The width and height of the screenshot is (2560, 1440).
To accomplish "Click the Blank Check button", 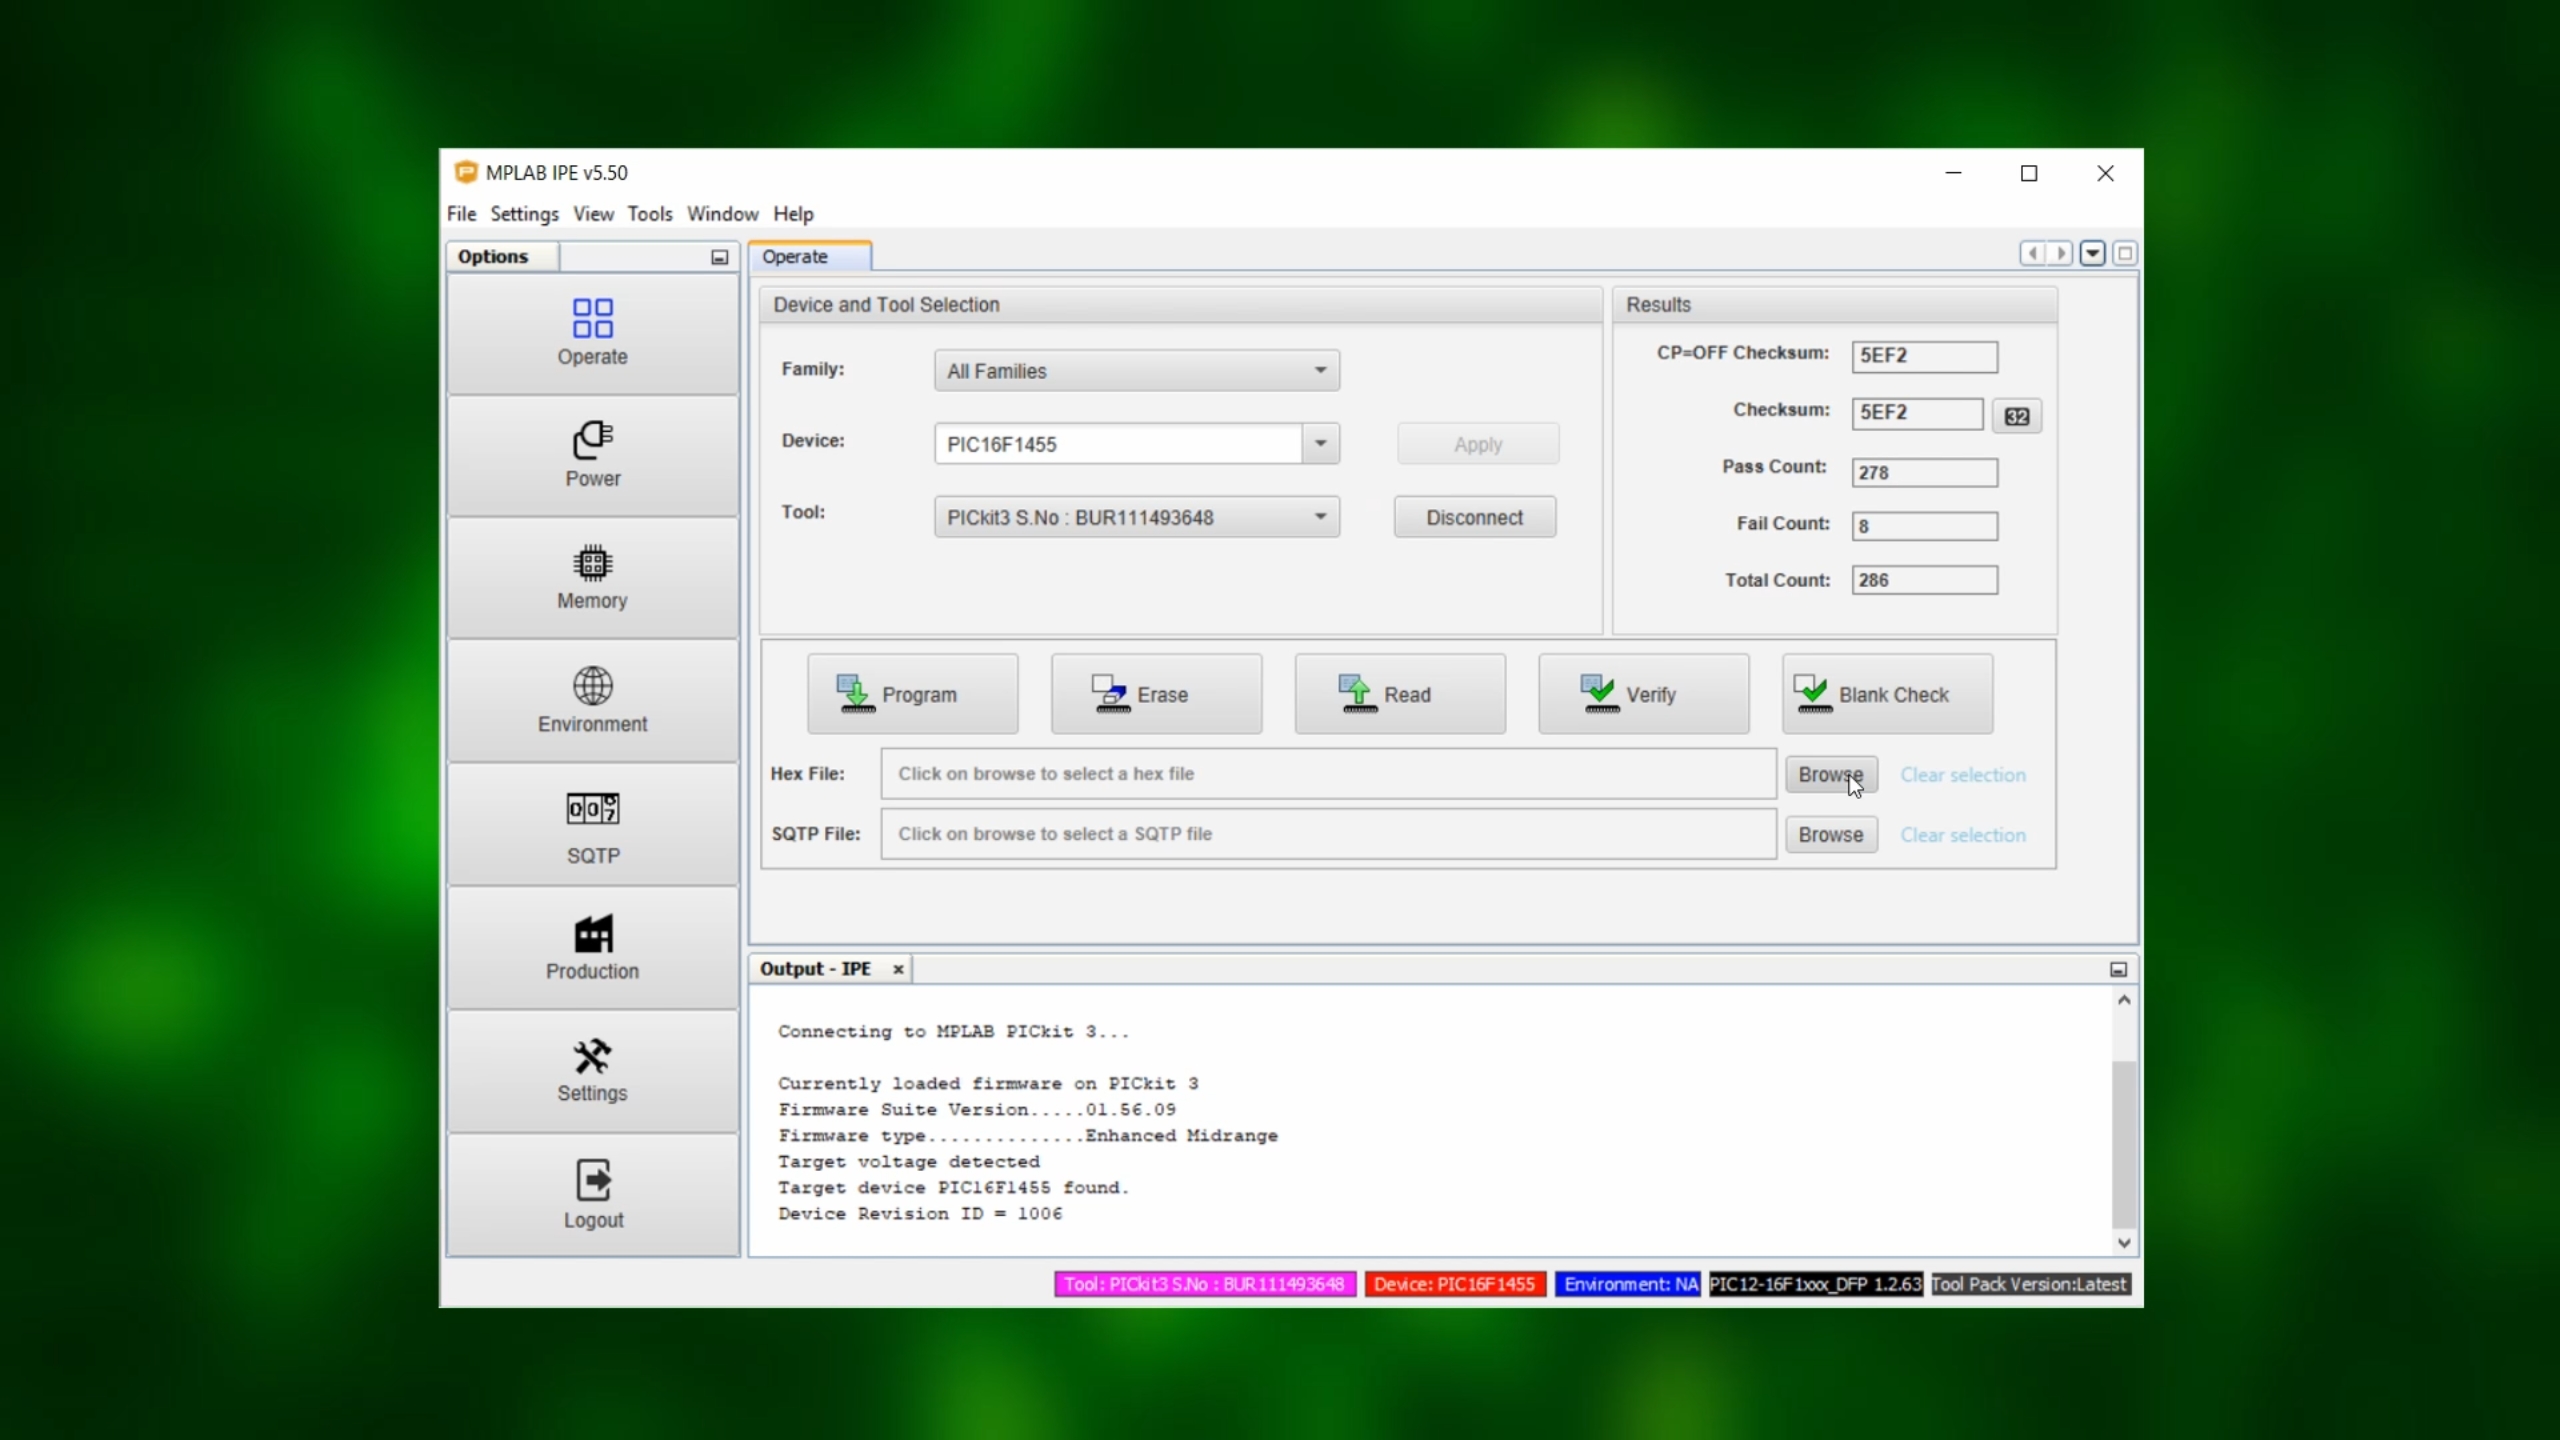I will click(x=1886, y=694).
